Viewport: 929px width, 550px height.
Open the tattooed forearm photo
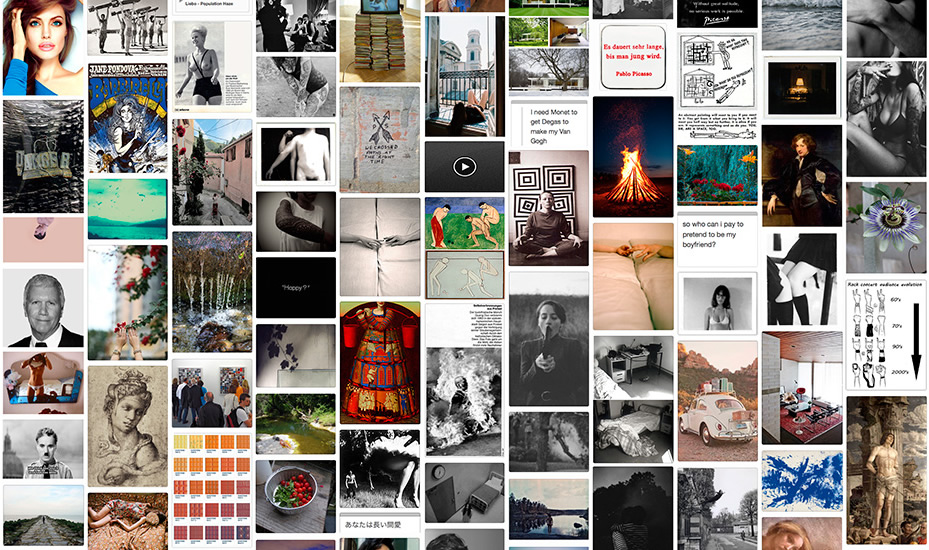(x=296, y=221)
